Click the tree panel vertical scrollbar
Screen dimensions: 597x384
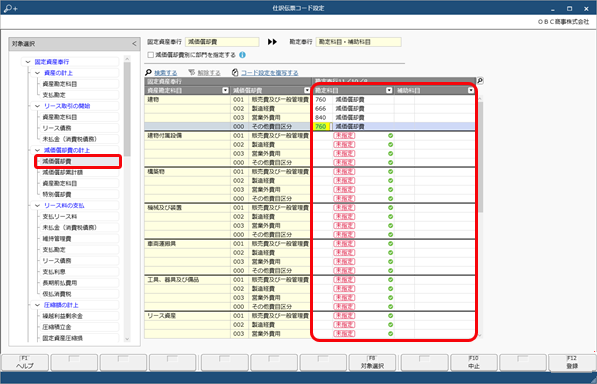click(127, 109)
